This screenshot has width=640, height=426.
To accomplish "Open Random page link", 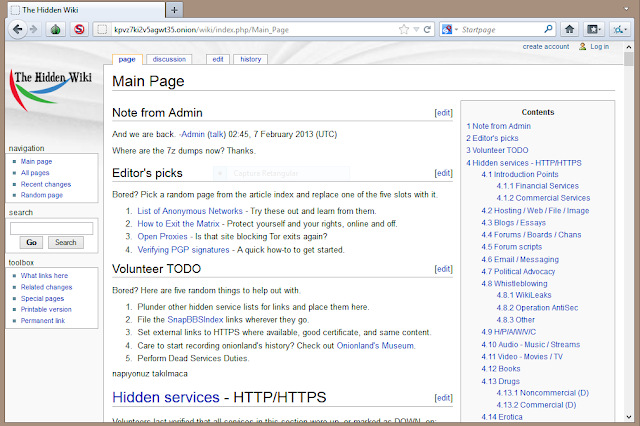I will tap(42, 195).
